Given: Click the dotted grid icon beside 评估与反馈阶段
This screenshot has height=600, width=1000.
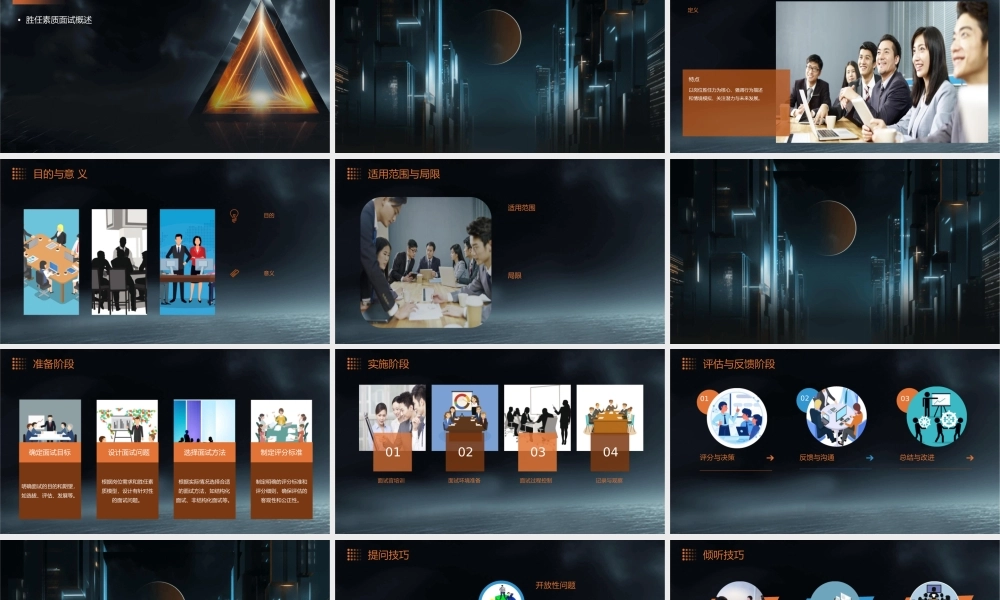Looking at the screenshot, I should [689, 363].
